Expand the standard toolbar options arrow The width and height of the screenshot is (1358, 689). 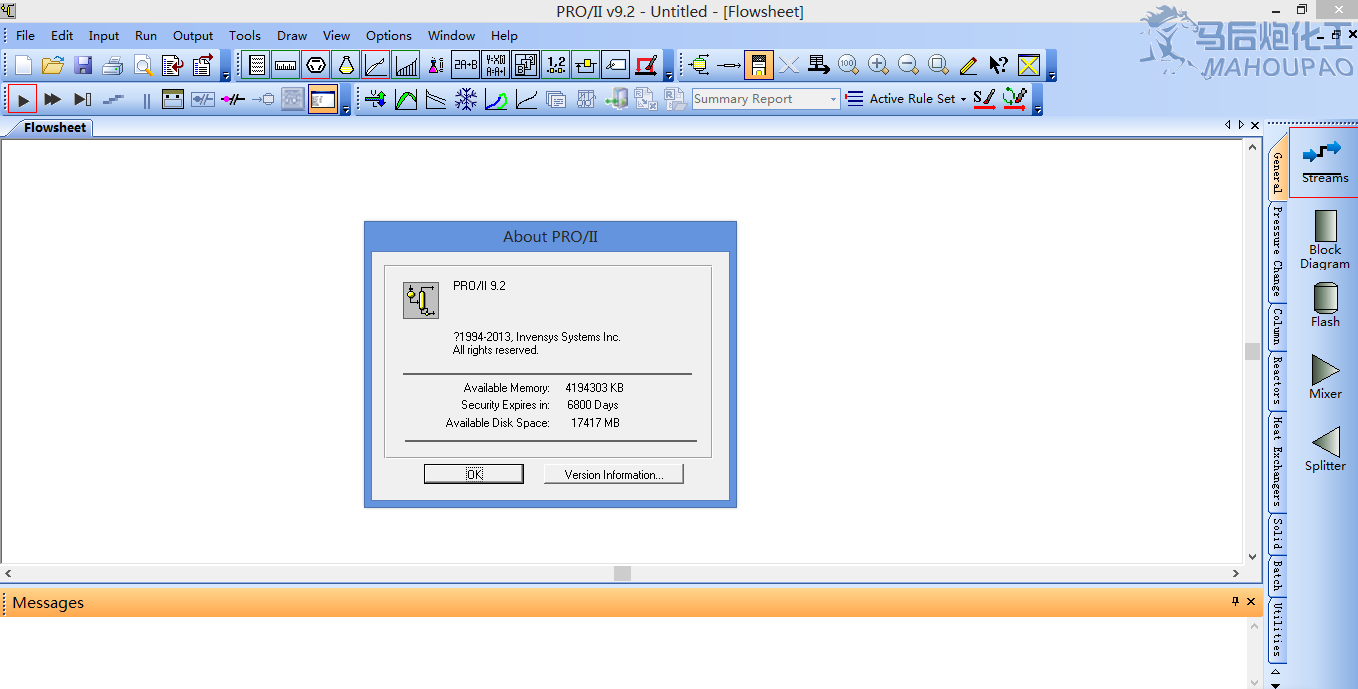(225, 76)
